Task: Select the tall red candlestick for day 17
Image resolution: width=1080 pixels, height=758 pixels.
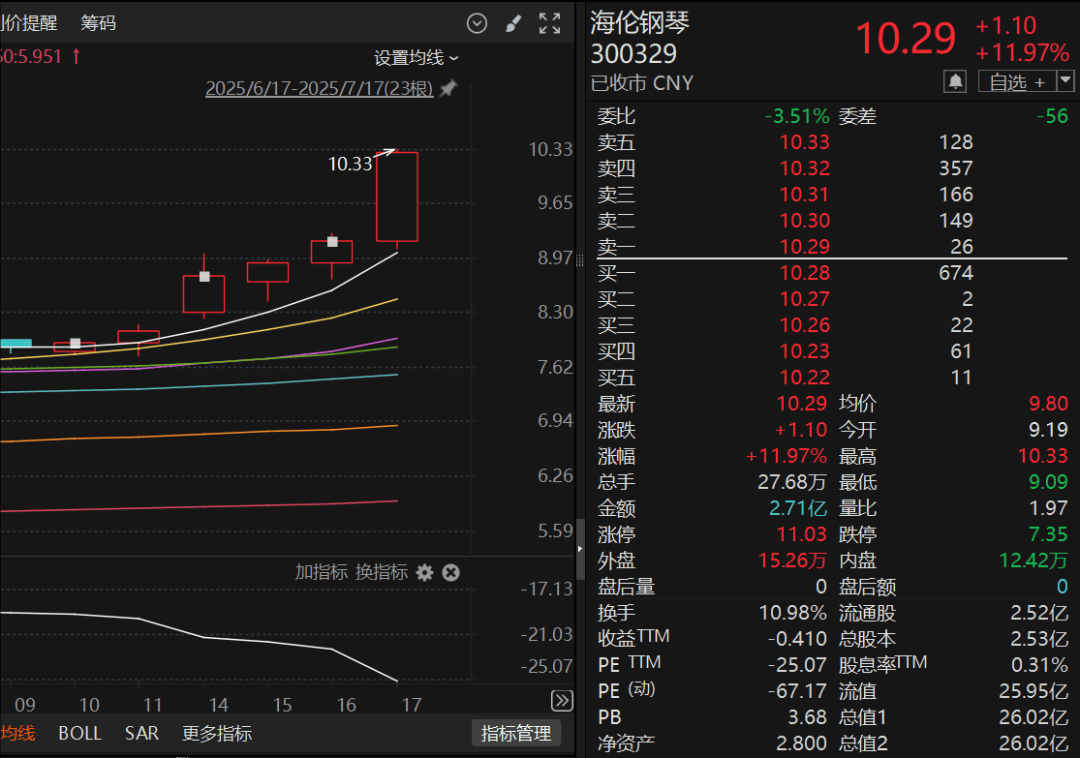Action: tap(397, 198)
